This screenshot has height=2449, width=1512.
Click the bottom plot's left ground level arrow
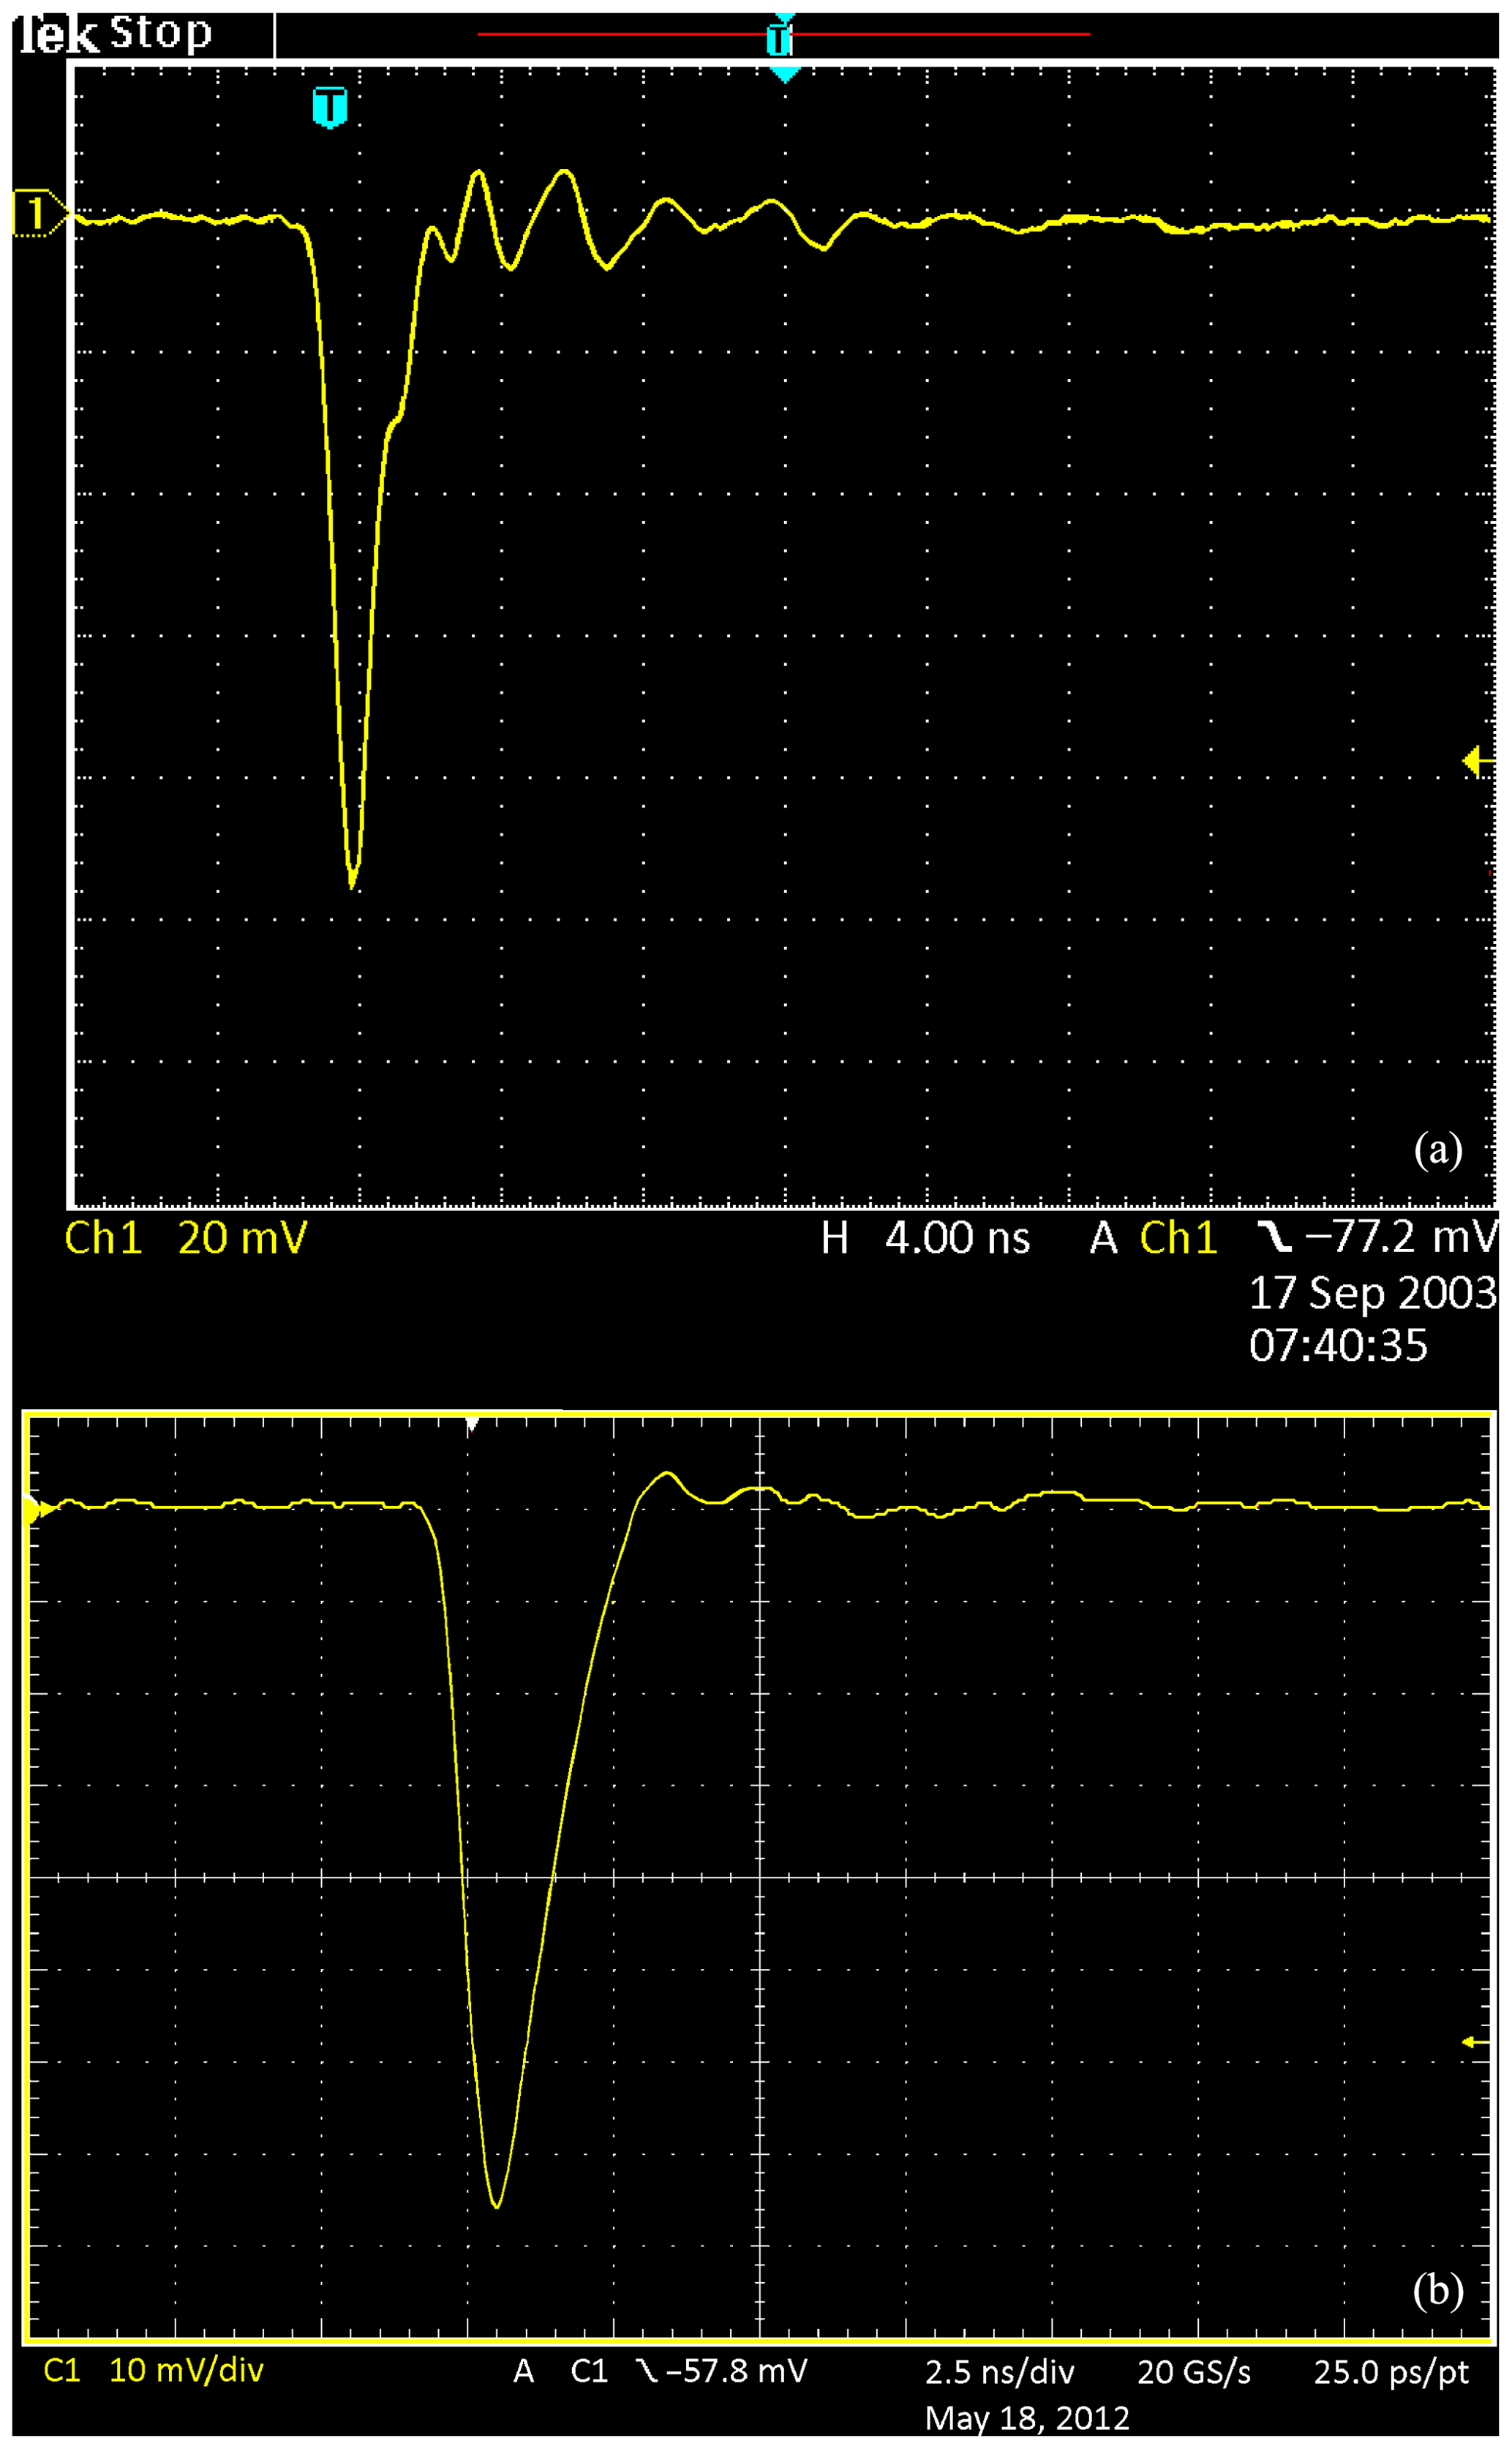pos(38,1509)
